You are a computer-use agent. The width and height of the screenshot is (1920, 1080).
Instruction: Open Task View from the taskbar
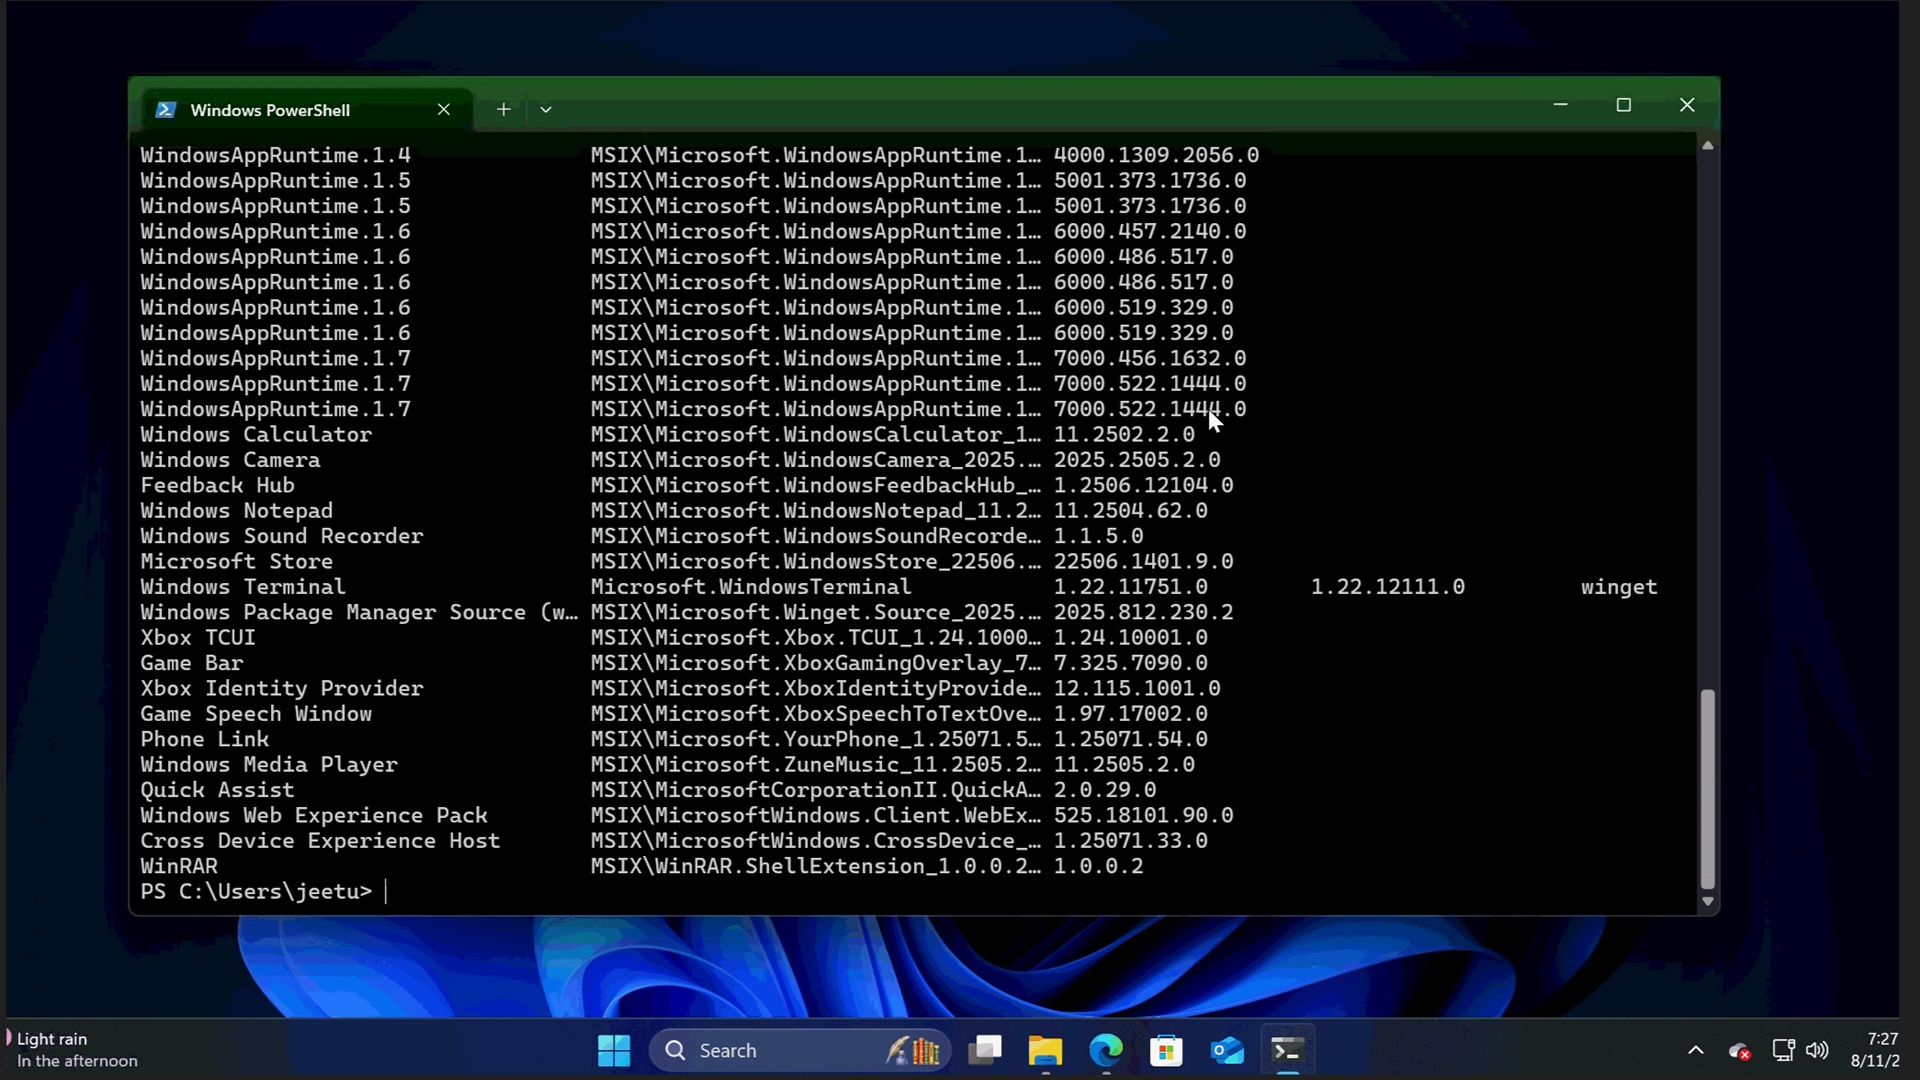(985, 1051)
